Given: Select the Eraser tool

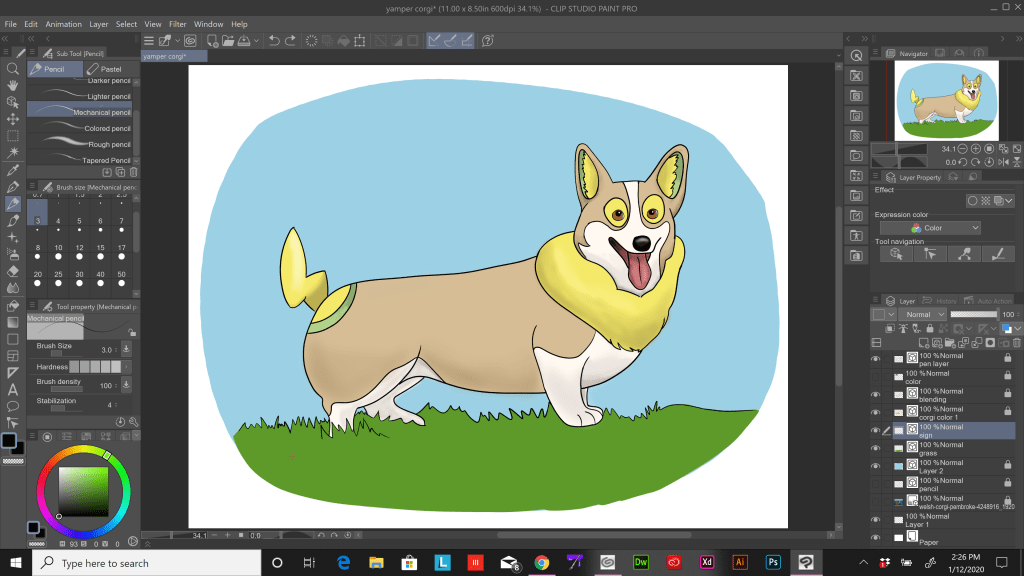Looking at the screenshot, I should coord(12,271).
